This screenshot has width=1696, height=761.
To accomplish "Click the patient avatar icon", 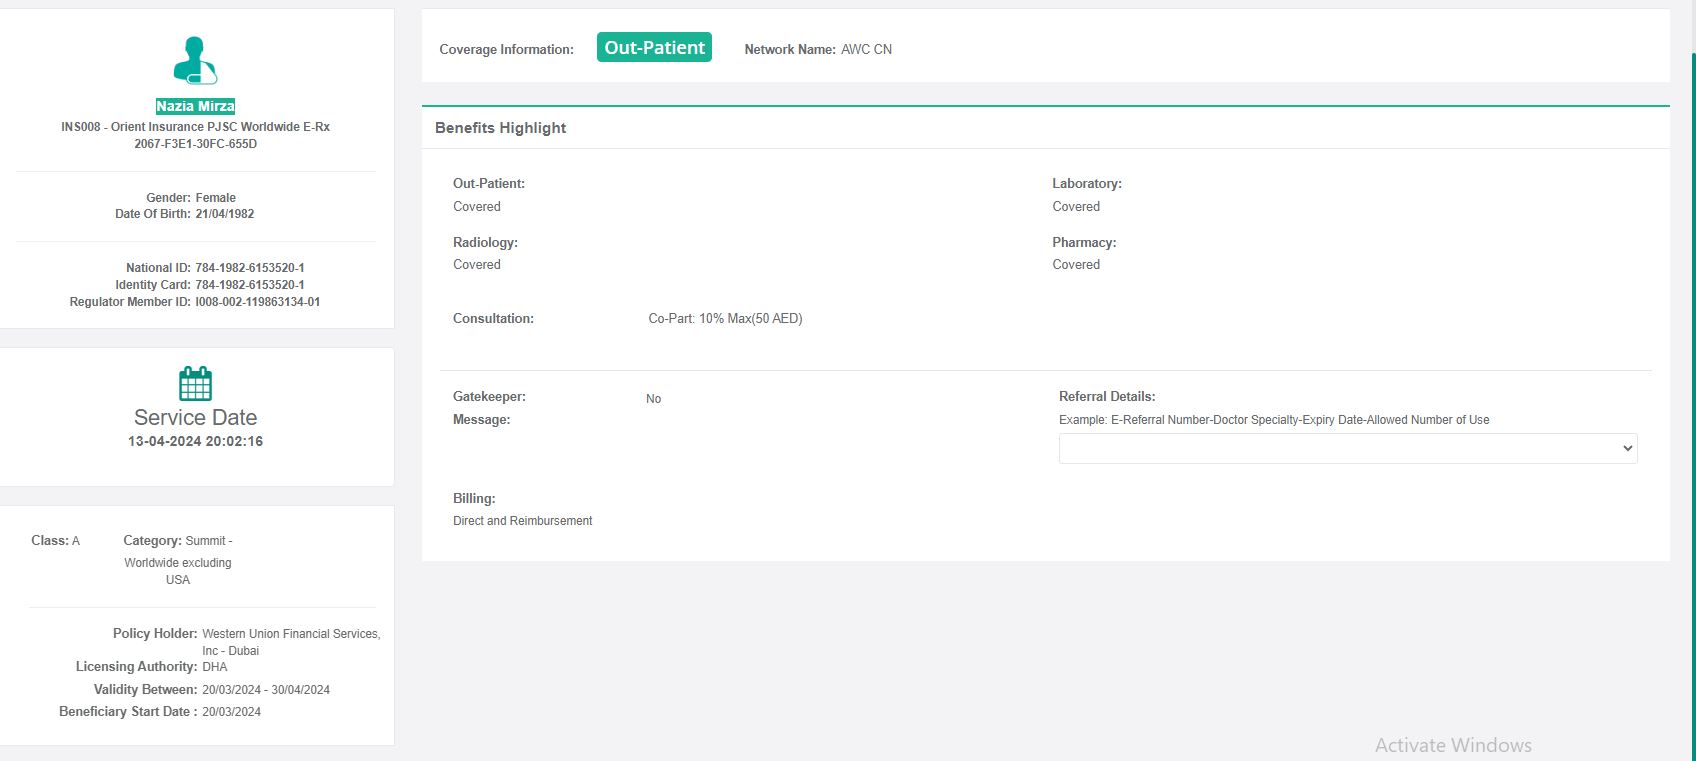I will [195, 60].
